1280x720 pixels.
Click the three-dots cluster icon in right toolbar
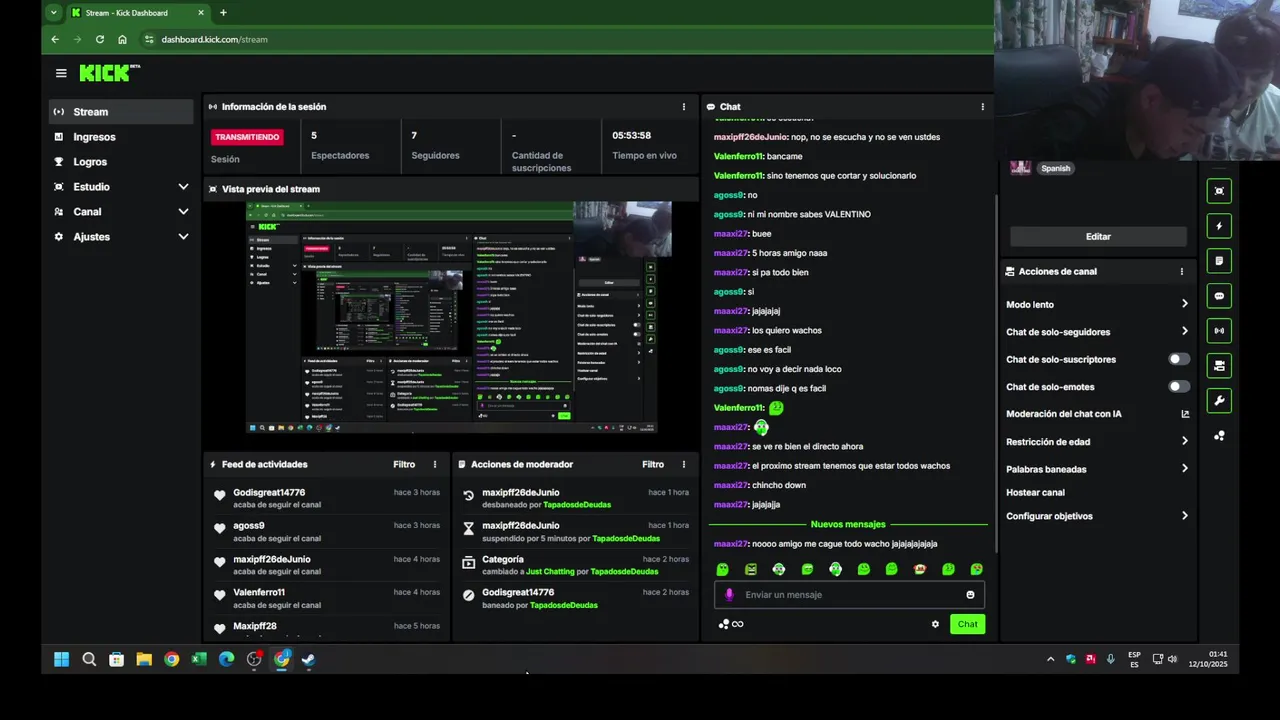(x=1219, y=436)
